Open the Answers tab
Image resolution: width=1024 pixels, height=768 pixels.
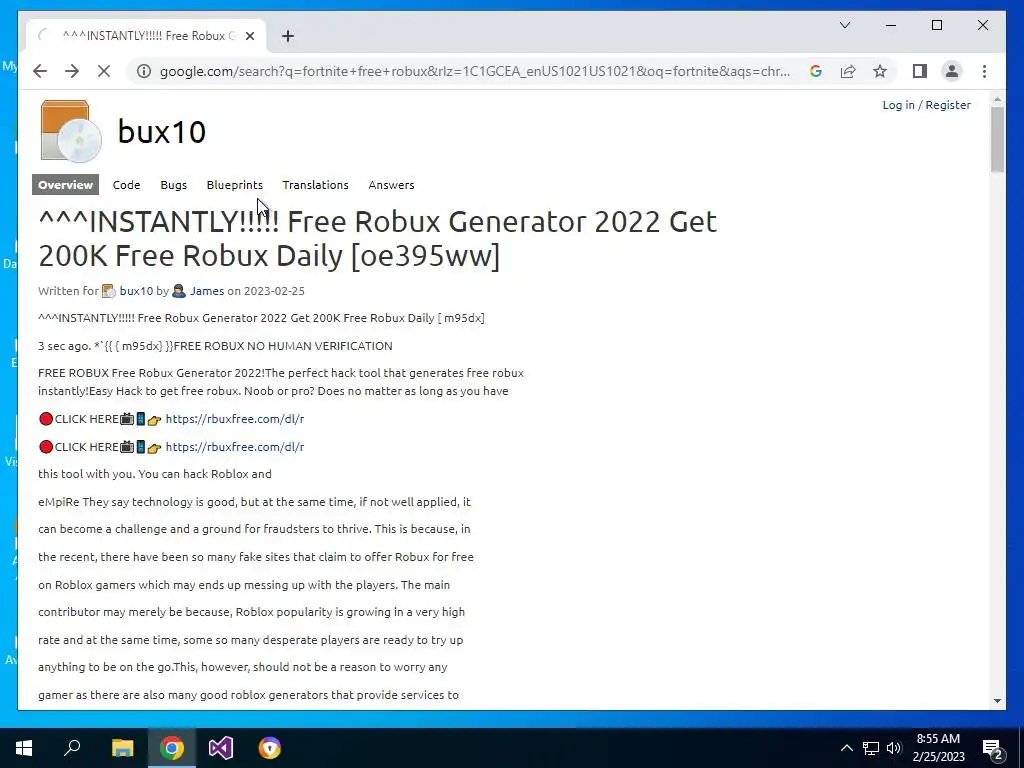pyautogui.click(x=391, y=185)
